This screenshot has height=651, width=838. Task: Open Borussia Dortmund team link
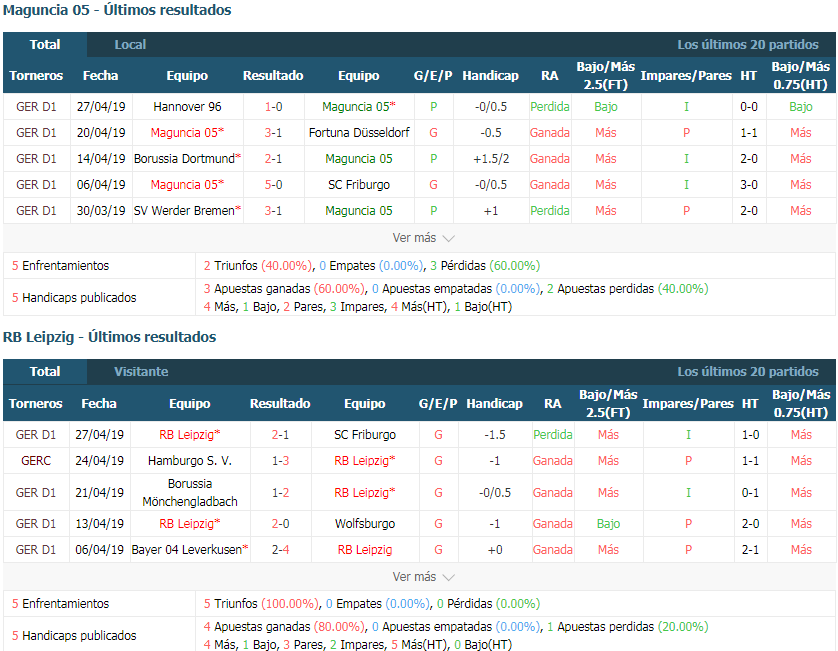[x=184, y=159]
